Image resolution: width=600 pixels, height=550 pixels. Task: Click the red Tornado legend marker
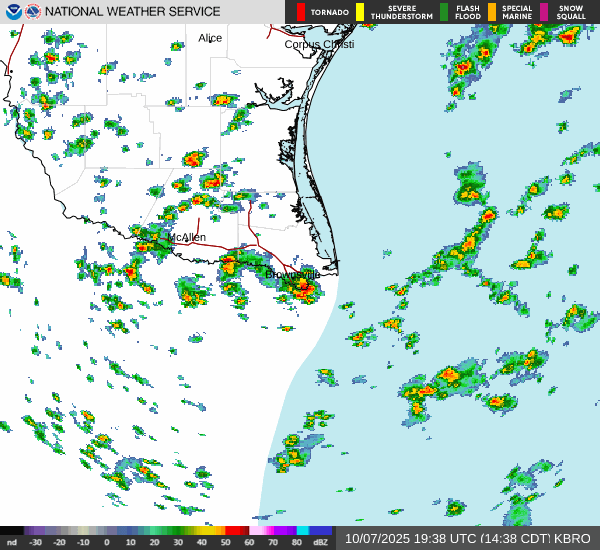tap(301, 12)
